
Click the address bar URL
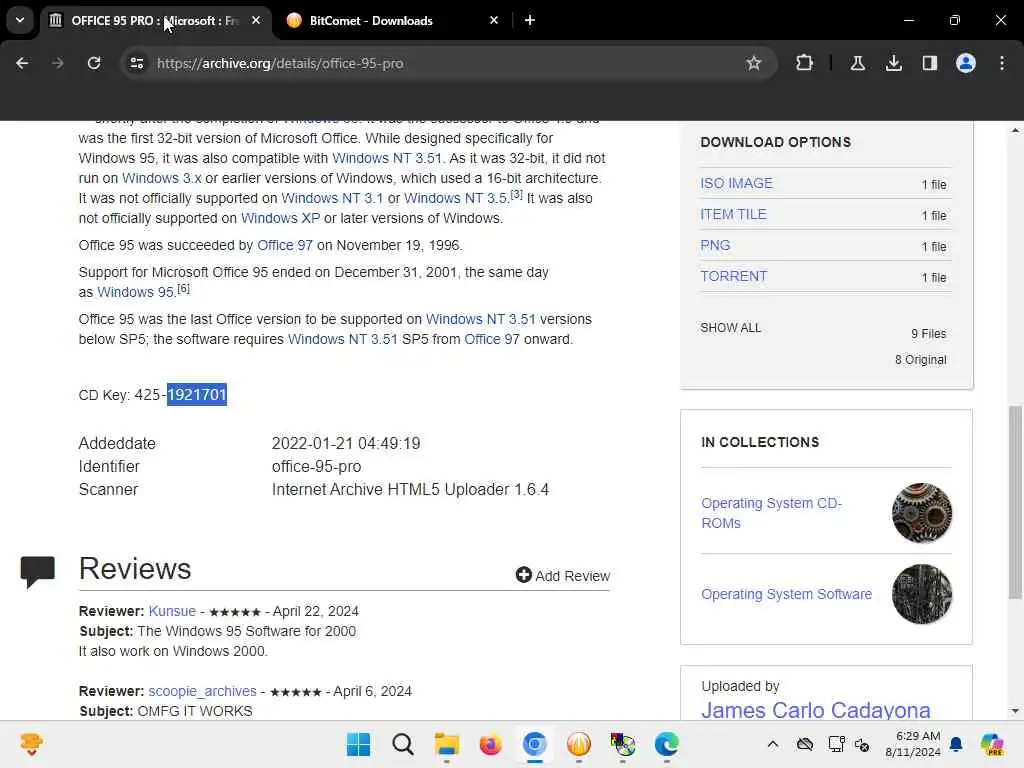click(x=280, y=63)
